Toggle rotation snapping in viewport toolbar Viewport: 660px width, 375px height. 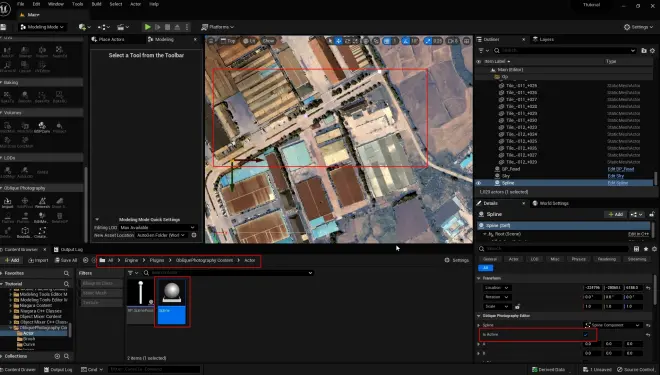406,41
